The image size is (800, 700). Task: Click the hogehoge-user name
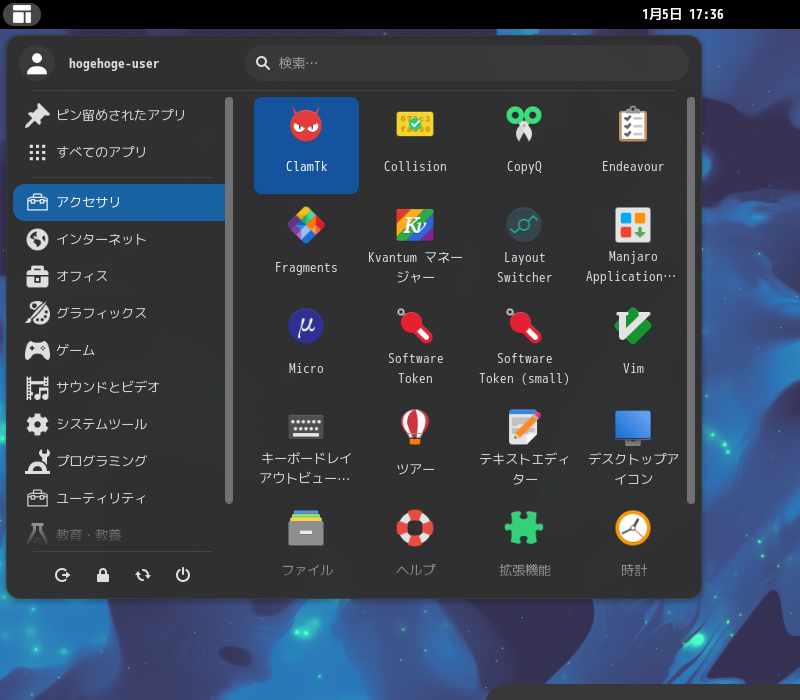(114, 63)
